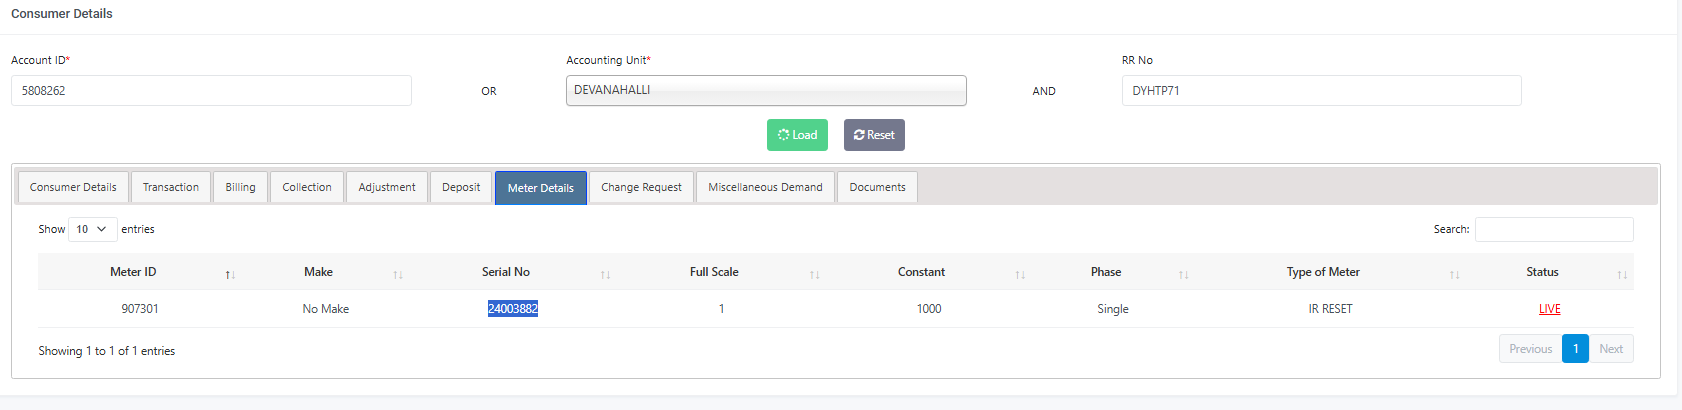Viewport: 1682px width, 410px height.
Task: Click the Reset button
Action: (x=874, y=135)
